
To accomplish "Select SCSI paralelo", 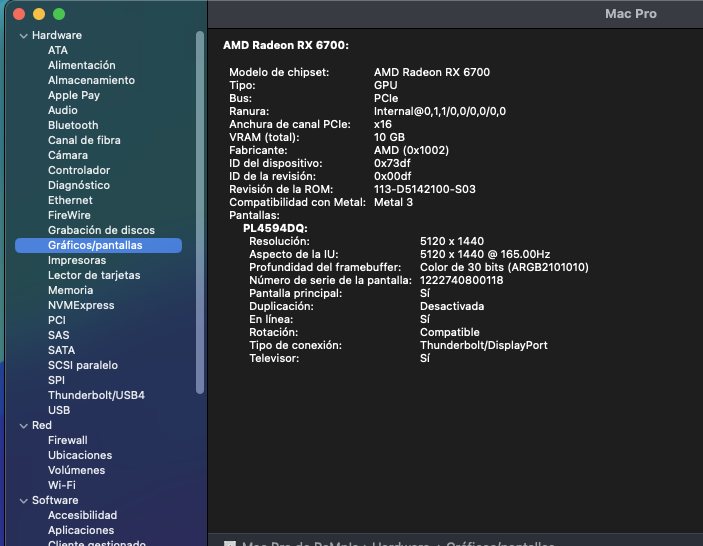I will [x=83, y=365].
